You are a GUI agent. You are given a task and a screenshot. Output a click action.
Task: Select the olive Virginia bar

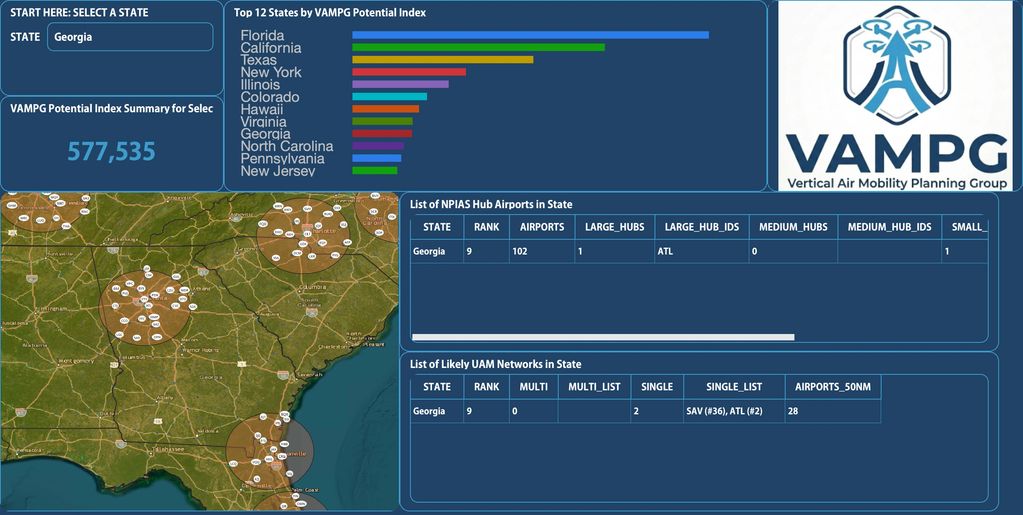click(x=382, y=121)
